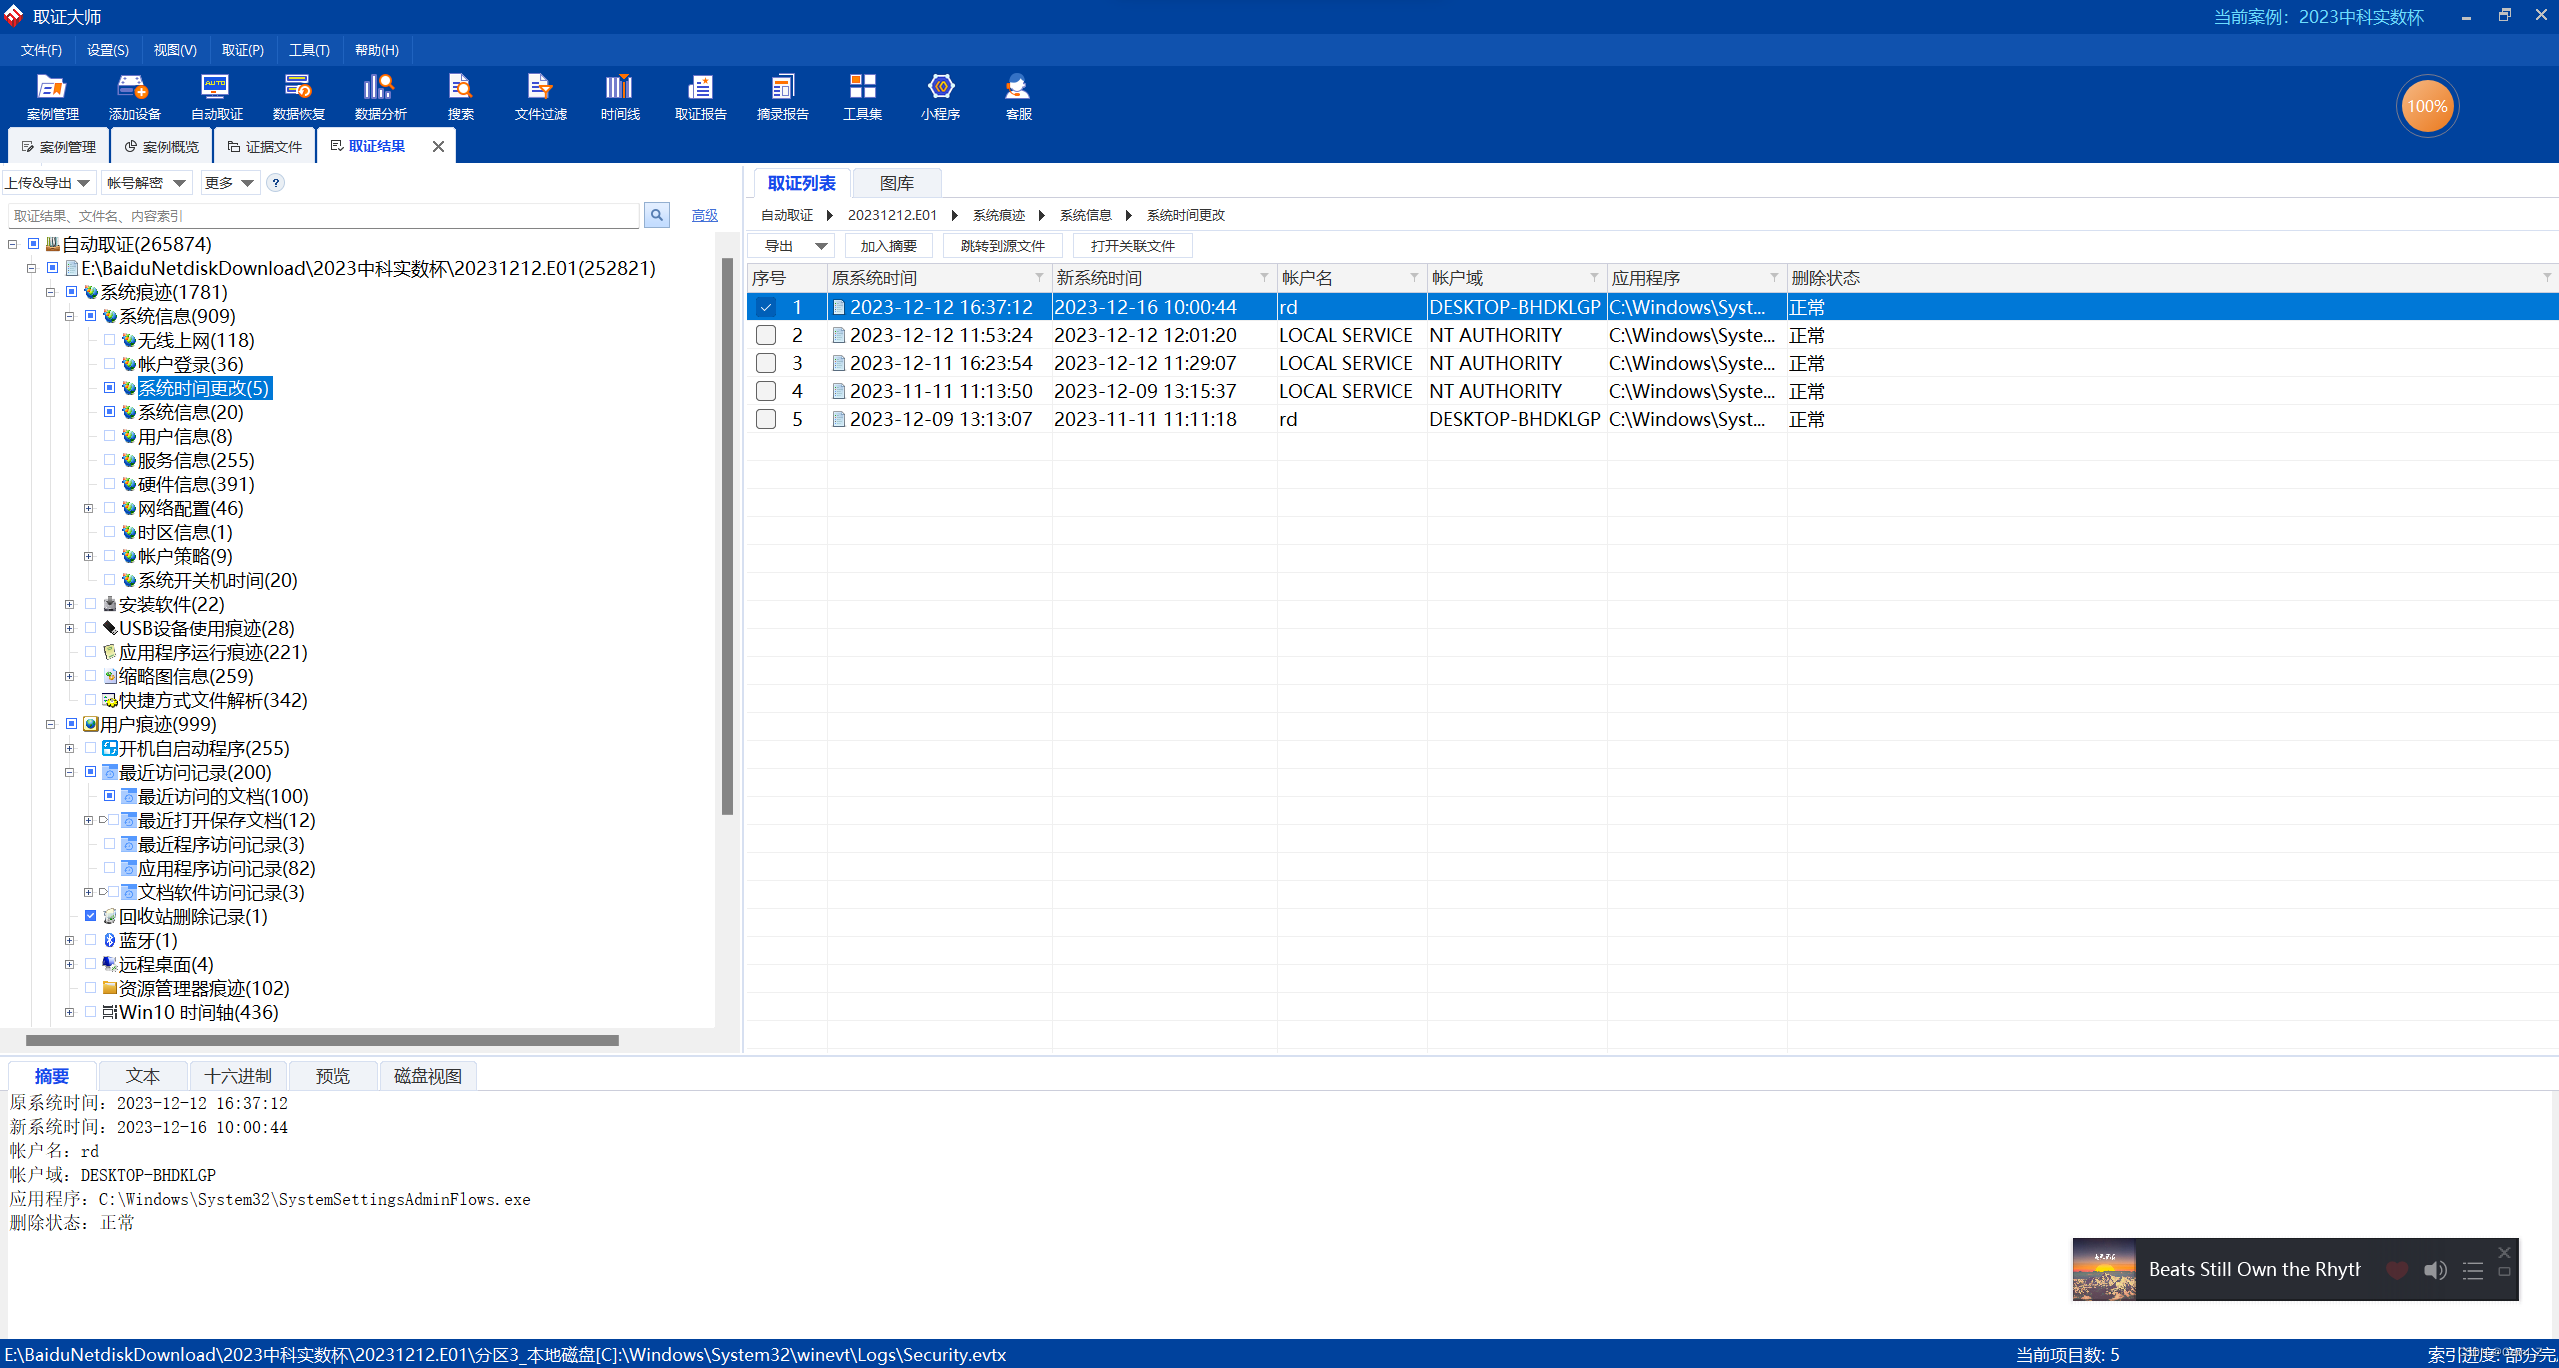This screenshot has height=1368, width=2559.
Task: Open the 取证(P) menu
Action: tap(242, 50)
